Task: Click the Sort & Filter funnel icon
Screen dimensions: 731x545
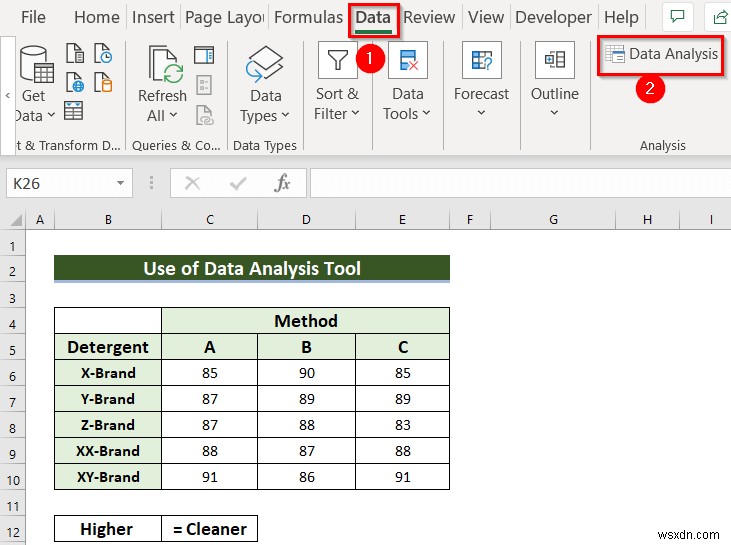Action: [338, 60]
